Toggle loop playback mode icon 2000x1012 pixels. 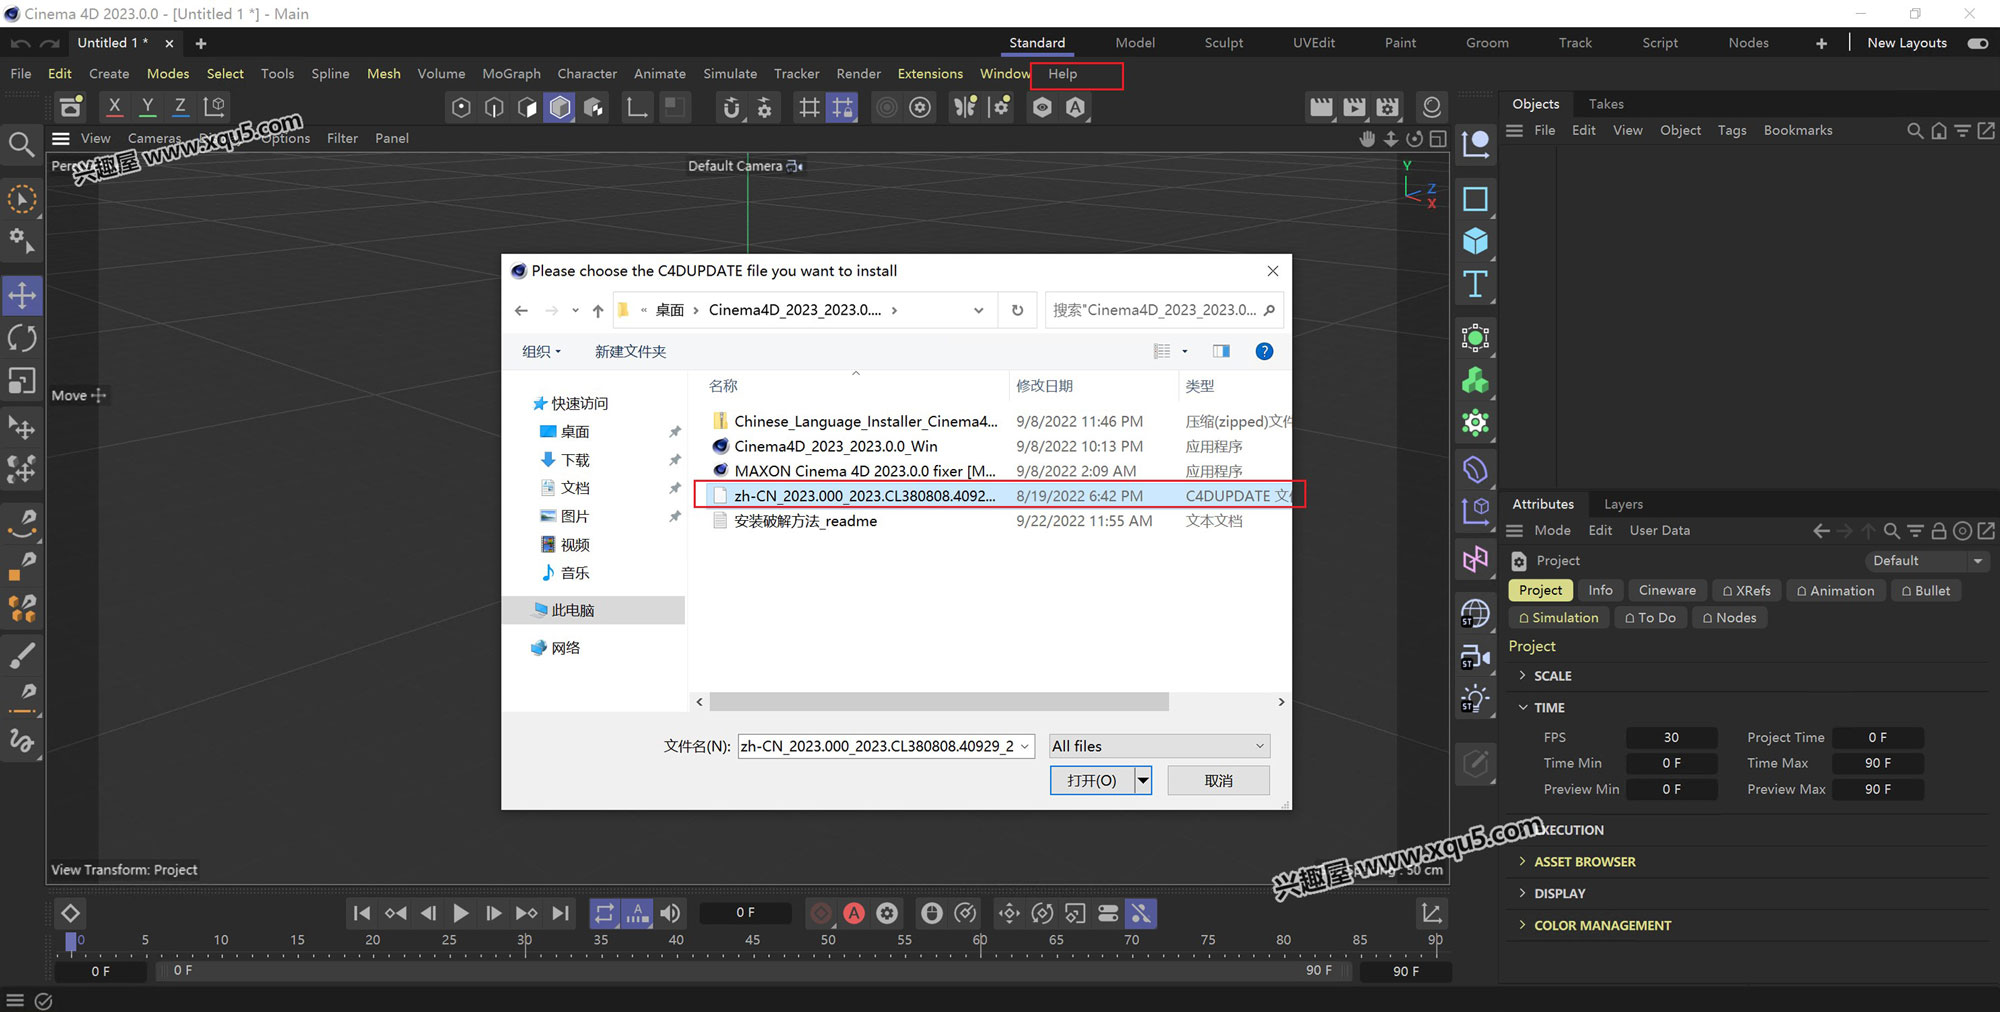pos(604,913)
